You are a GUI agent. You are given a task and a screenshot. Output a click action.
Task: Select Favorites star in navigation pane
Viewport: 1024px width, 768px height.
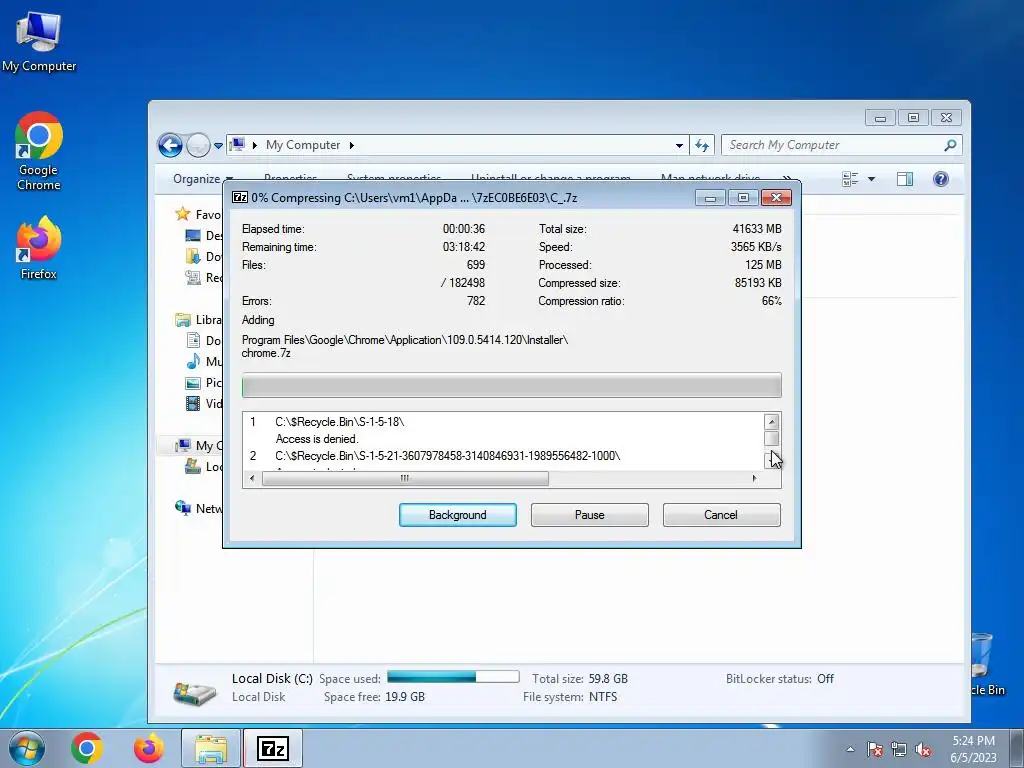(x=182, y=214)
